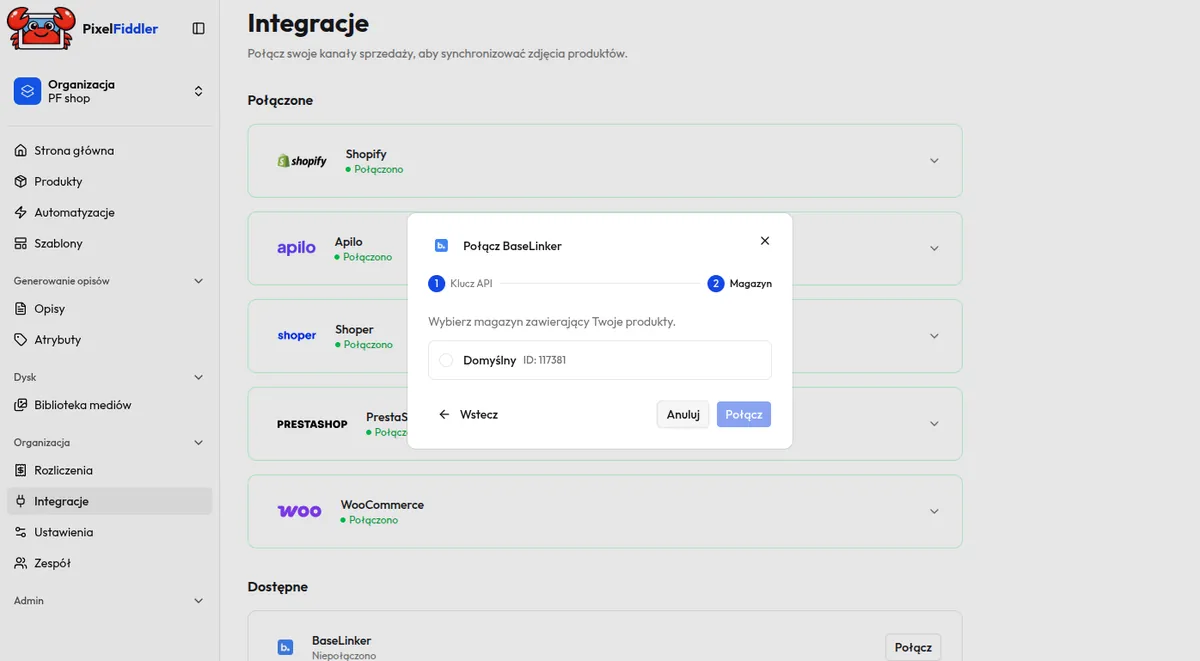The image size is (1200, 661).
Task: Click the Szablony layout icon
Action: point(21,244)
